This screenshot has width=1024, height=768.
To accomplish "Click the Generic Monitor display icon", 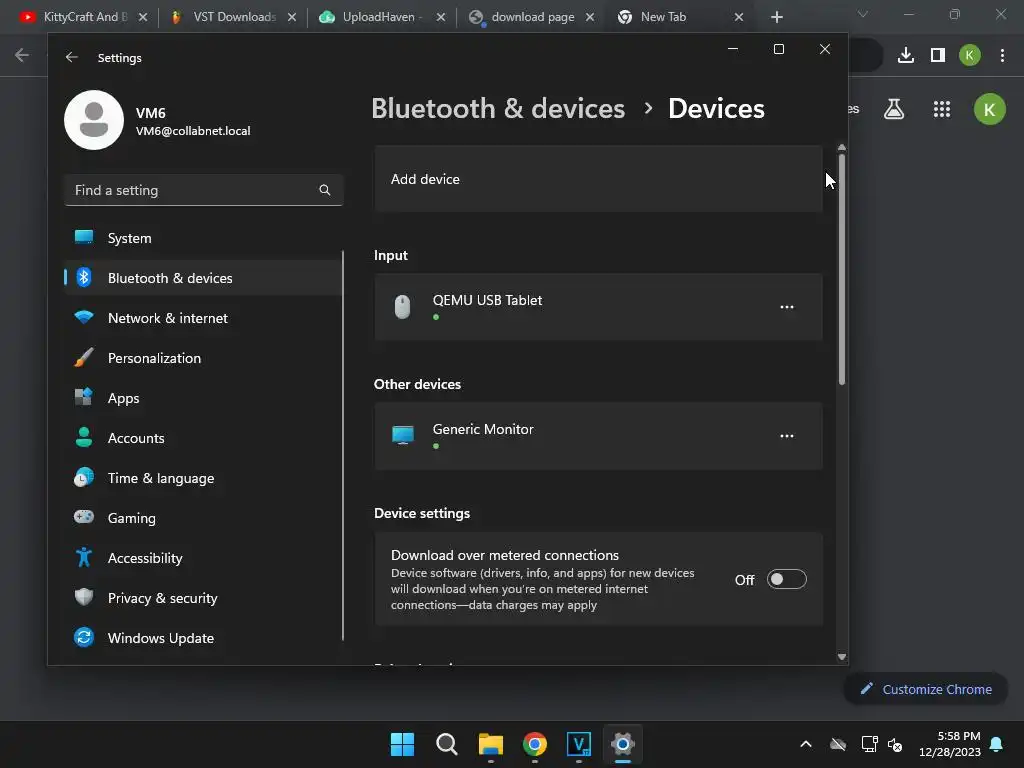I will 403,435.
